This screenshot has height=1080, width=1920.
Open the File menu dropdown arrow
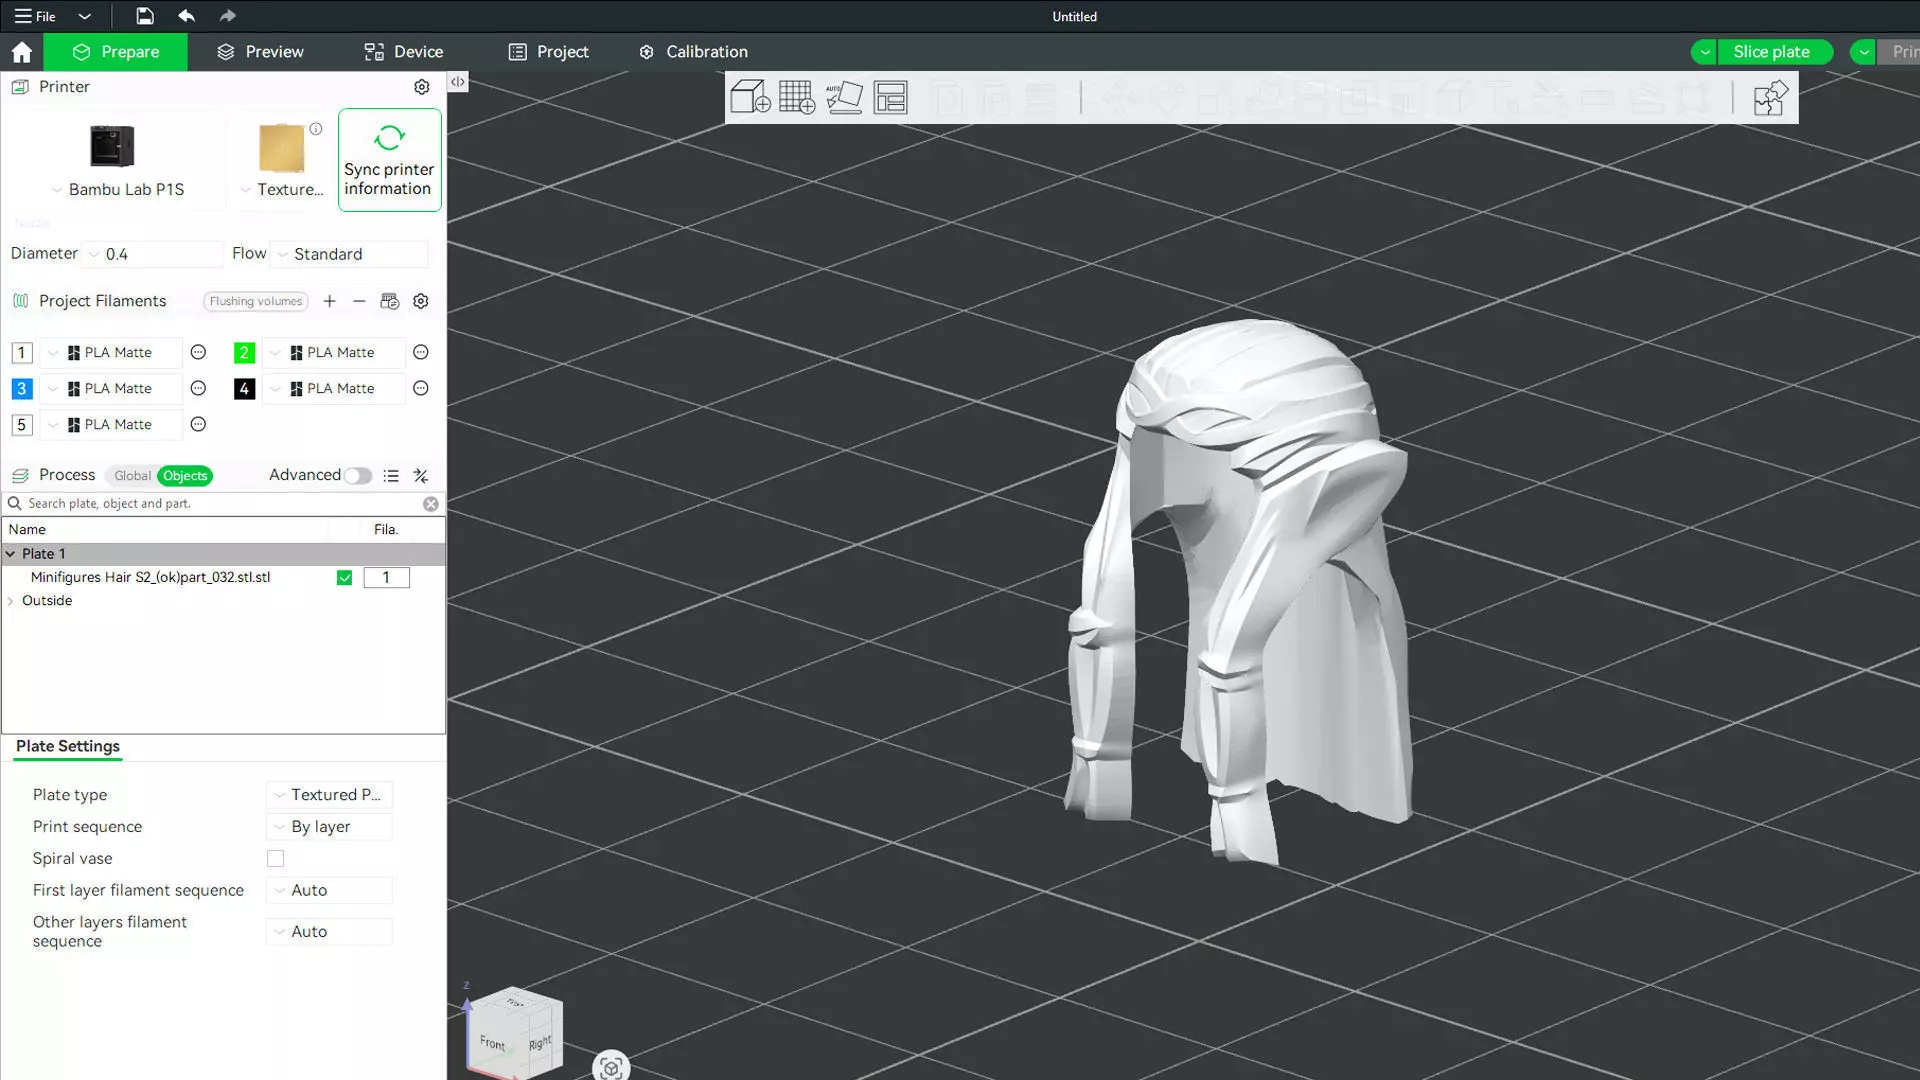85,16
